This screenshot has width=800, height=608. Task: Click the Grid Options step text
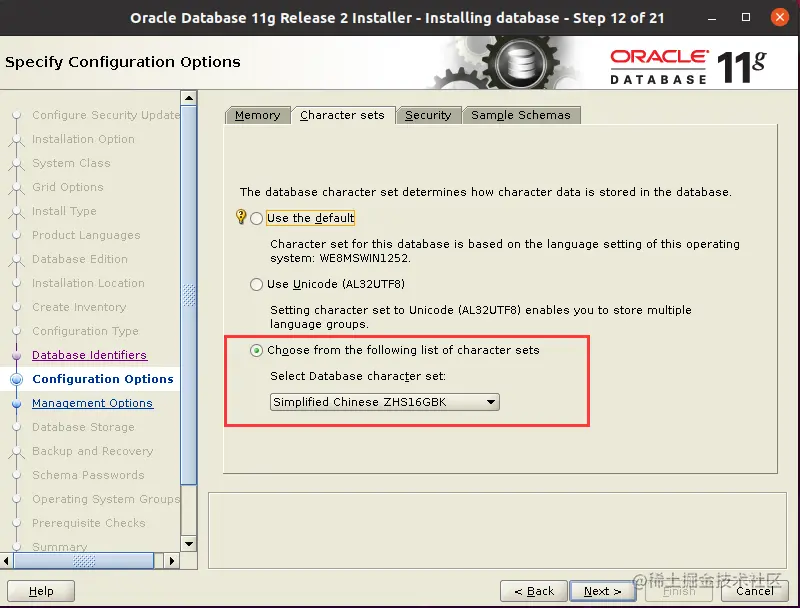[x=68, y=187]
